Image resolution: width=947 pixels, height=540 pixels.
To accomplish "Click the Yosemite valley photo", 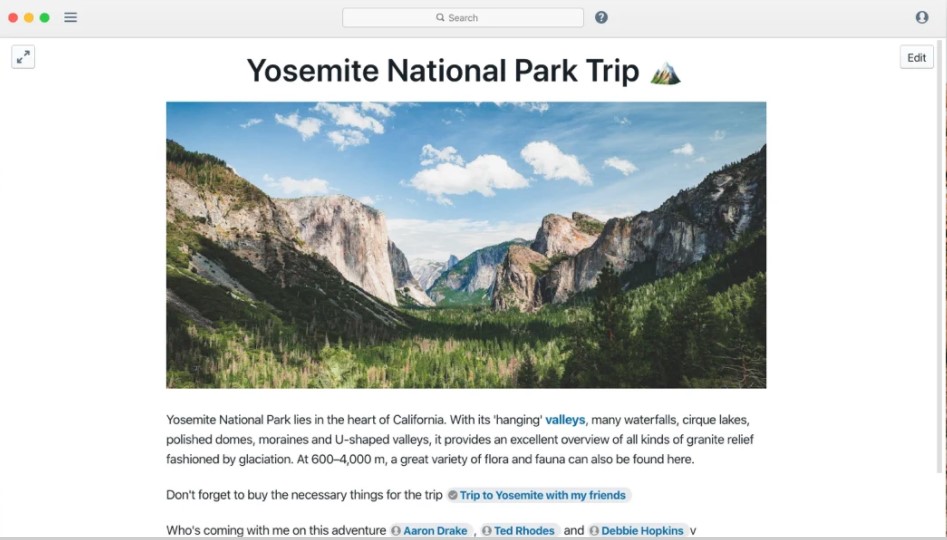I will (466, 244).
